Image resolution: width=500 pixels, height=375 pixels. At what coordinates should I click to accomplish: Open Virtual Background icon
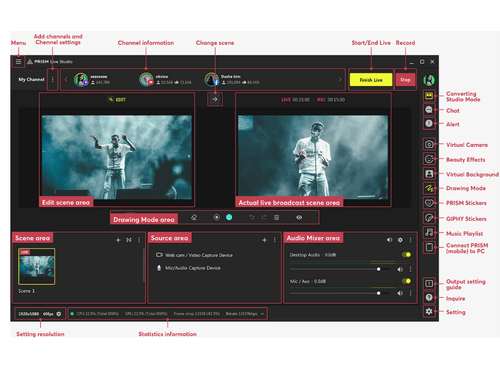coord(429,174)
